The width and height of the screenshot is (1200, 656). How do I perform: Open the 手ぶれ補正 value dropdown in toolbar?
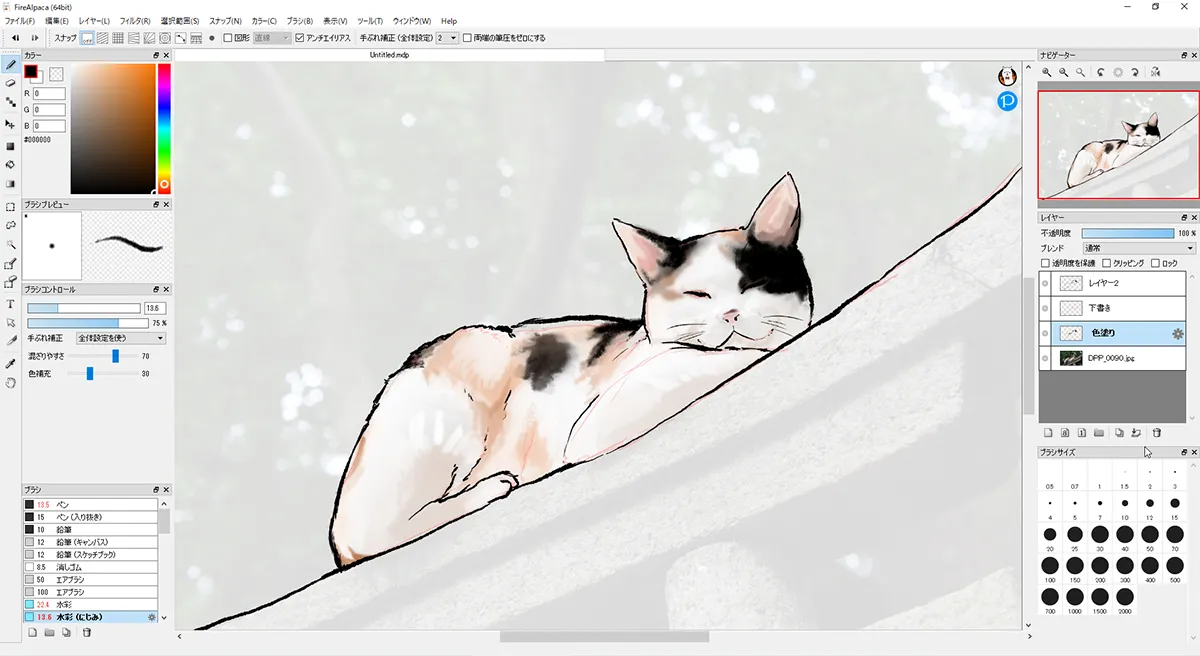click(447, 38)
